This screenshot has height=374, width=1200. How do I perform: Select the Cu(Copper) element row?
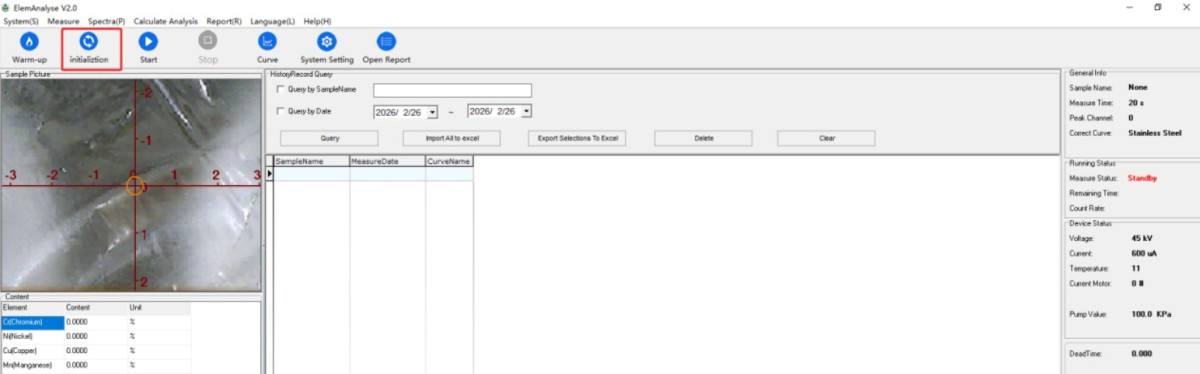pos(95,351)
